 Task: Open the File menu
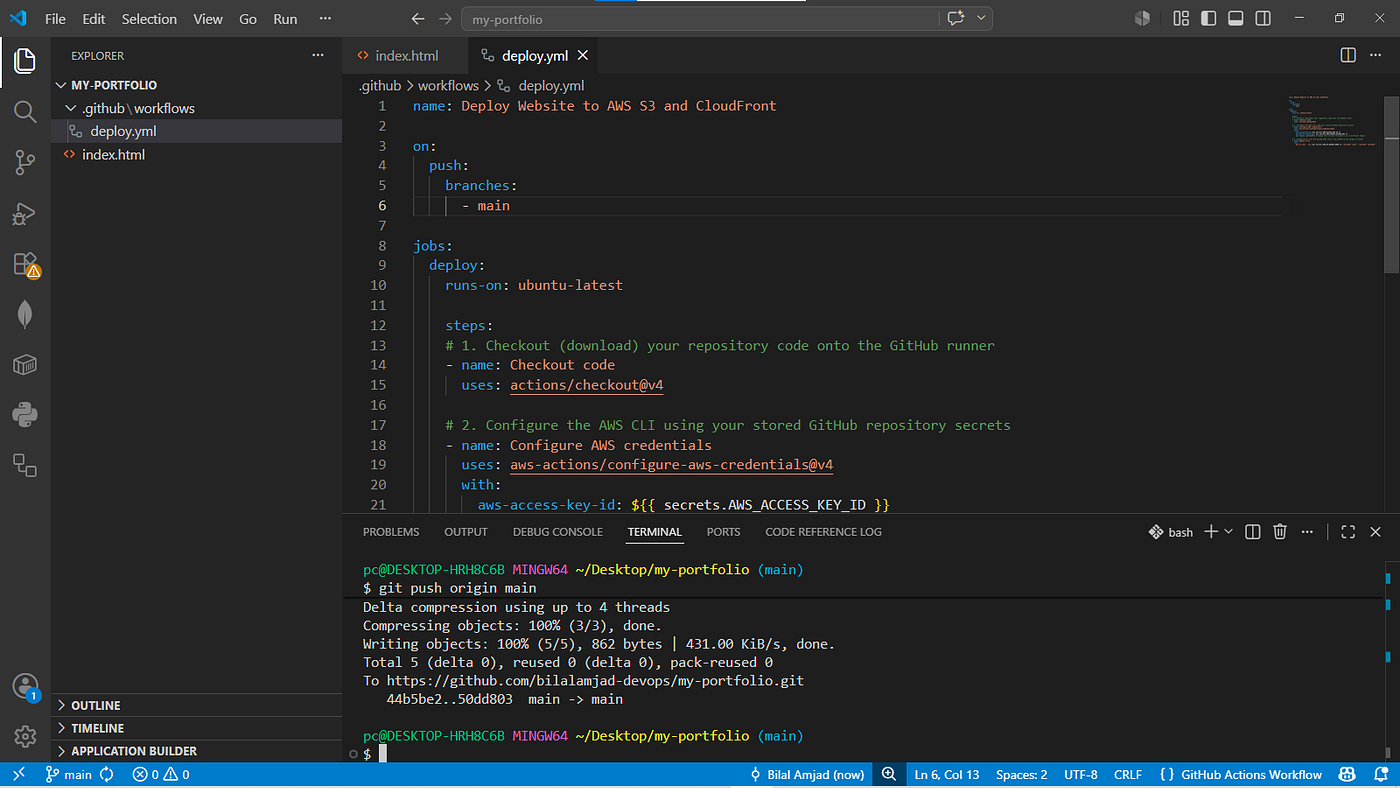(x=55, y=19)
